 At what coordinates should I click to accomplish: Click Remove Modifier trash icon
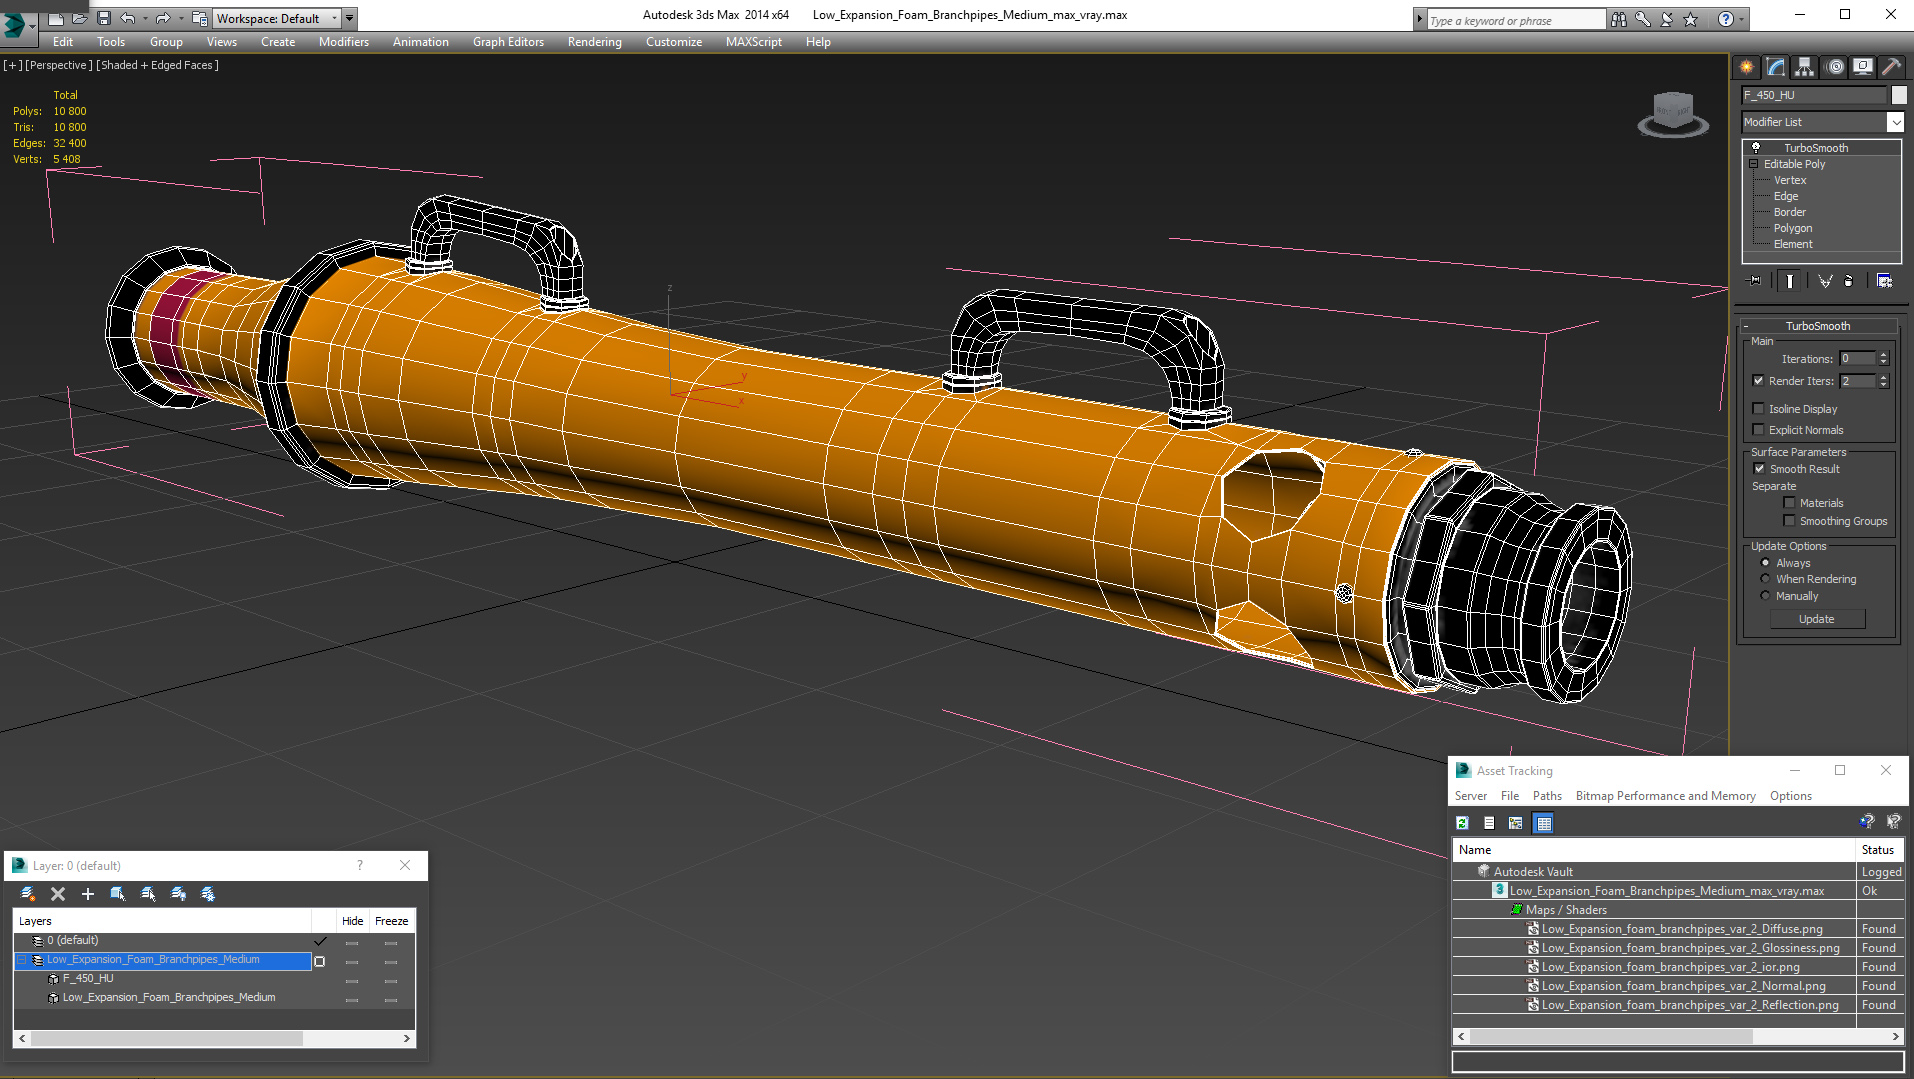point(1848,281)
